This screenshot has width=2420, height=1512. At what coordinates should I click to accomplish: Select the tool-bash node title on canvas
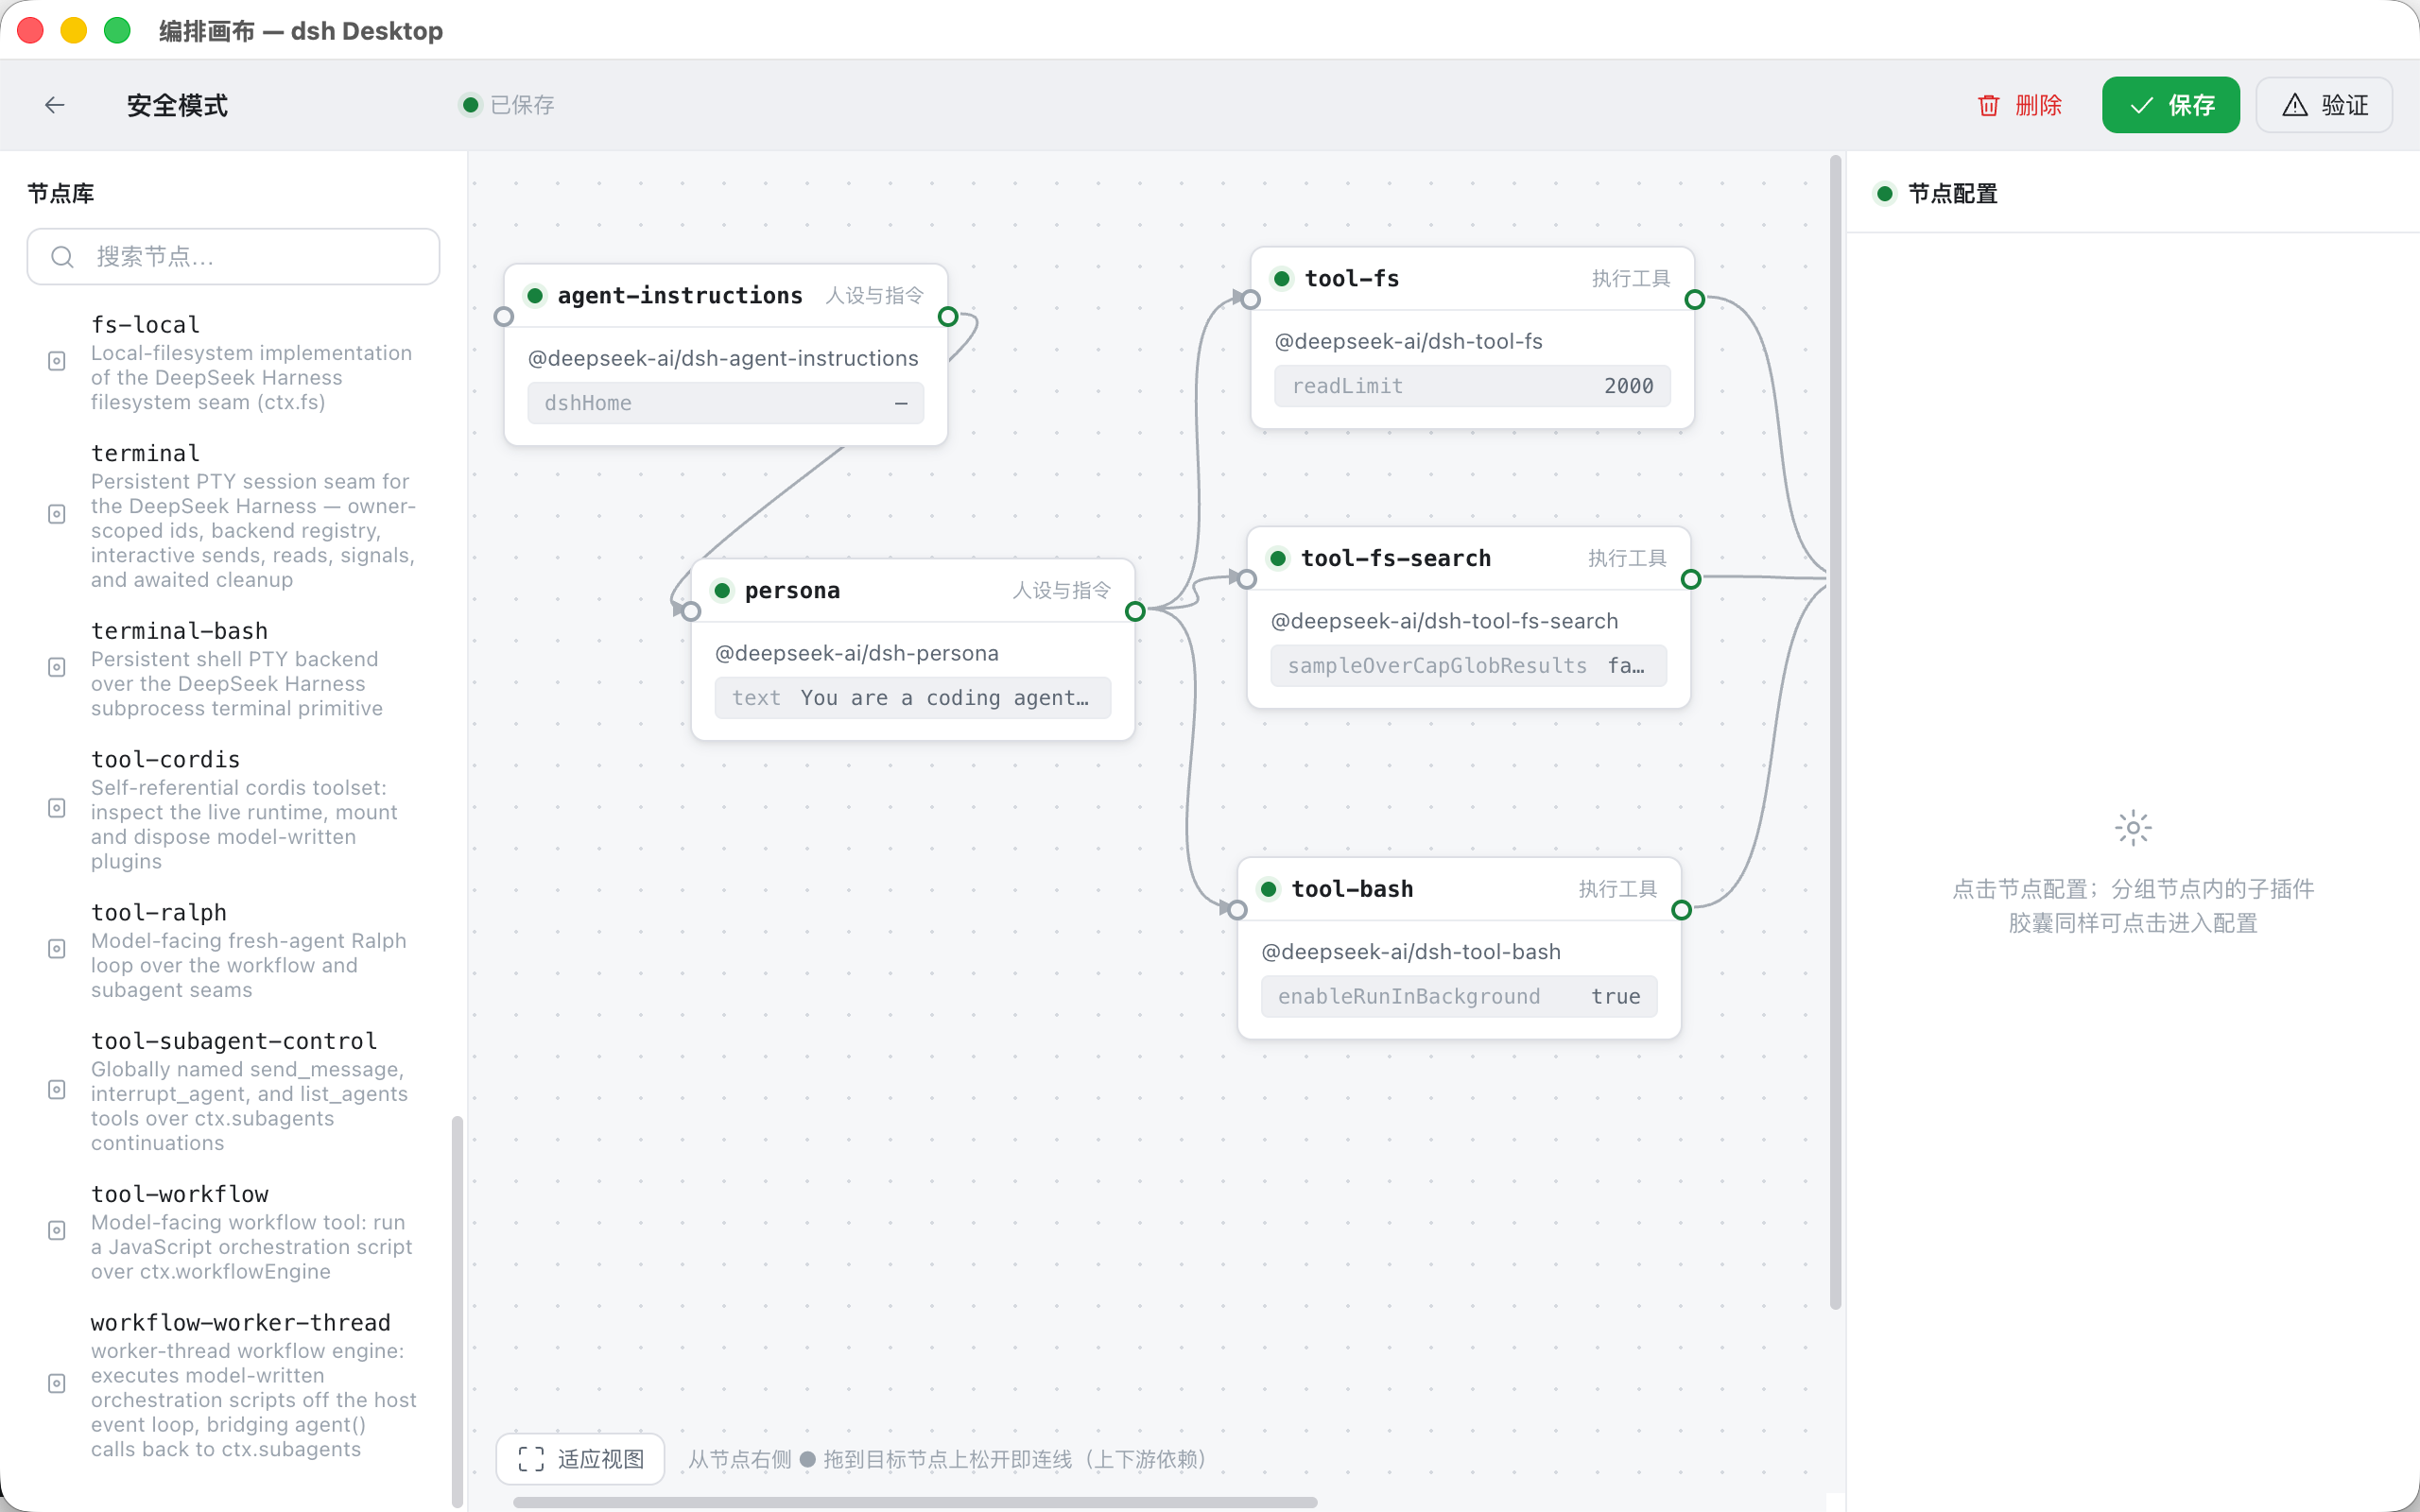pyautogui.click(x=1352, y=890)
